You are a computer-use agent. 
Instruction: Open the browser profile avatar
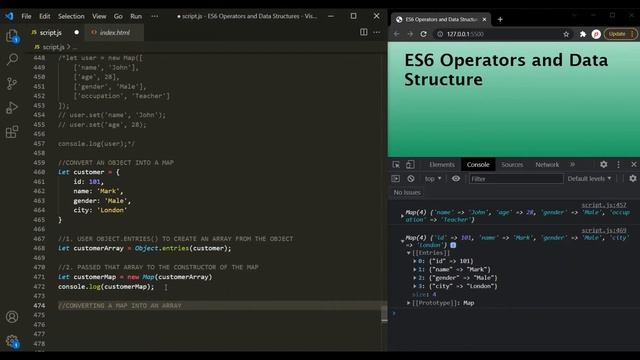pos(596,34)
